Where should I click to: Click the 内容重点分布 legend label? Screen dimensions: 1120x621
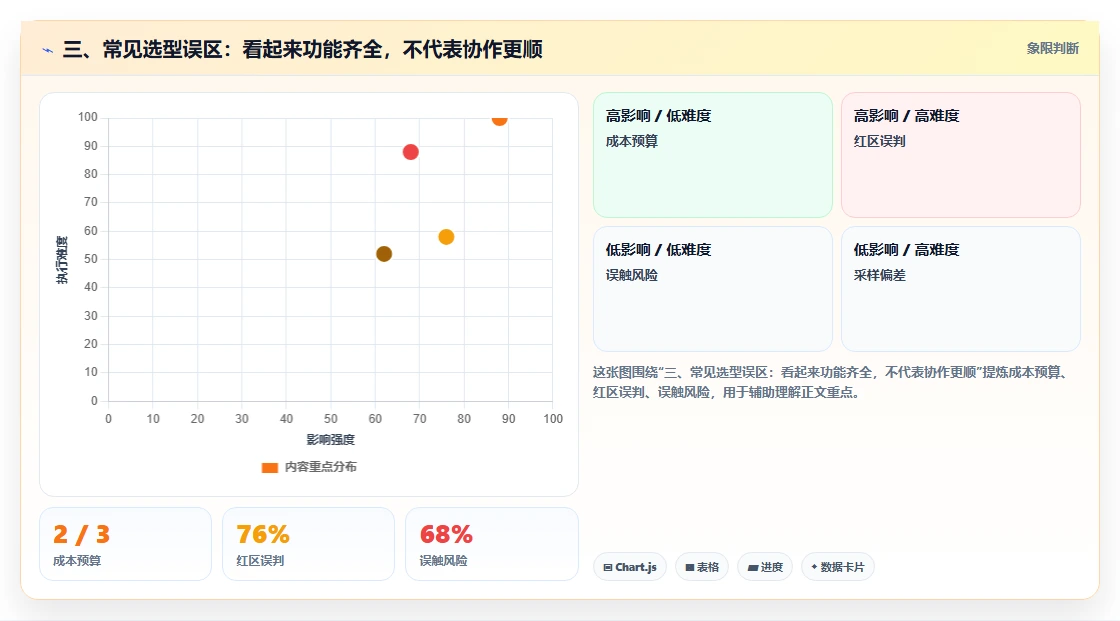pyautogui.click(x=320, y=467)
